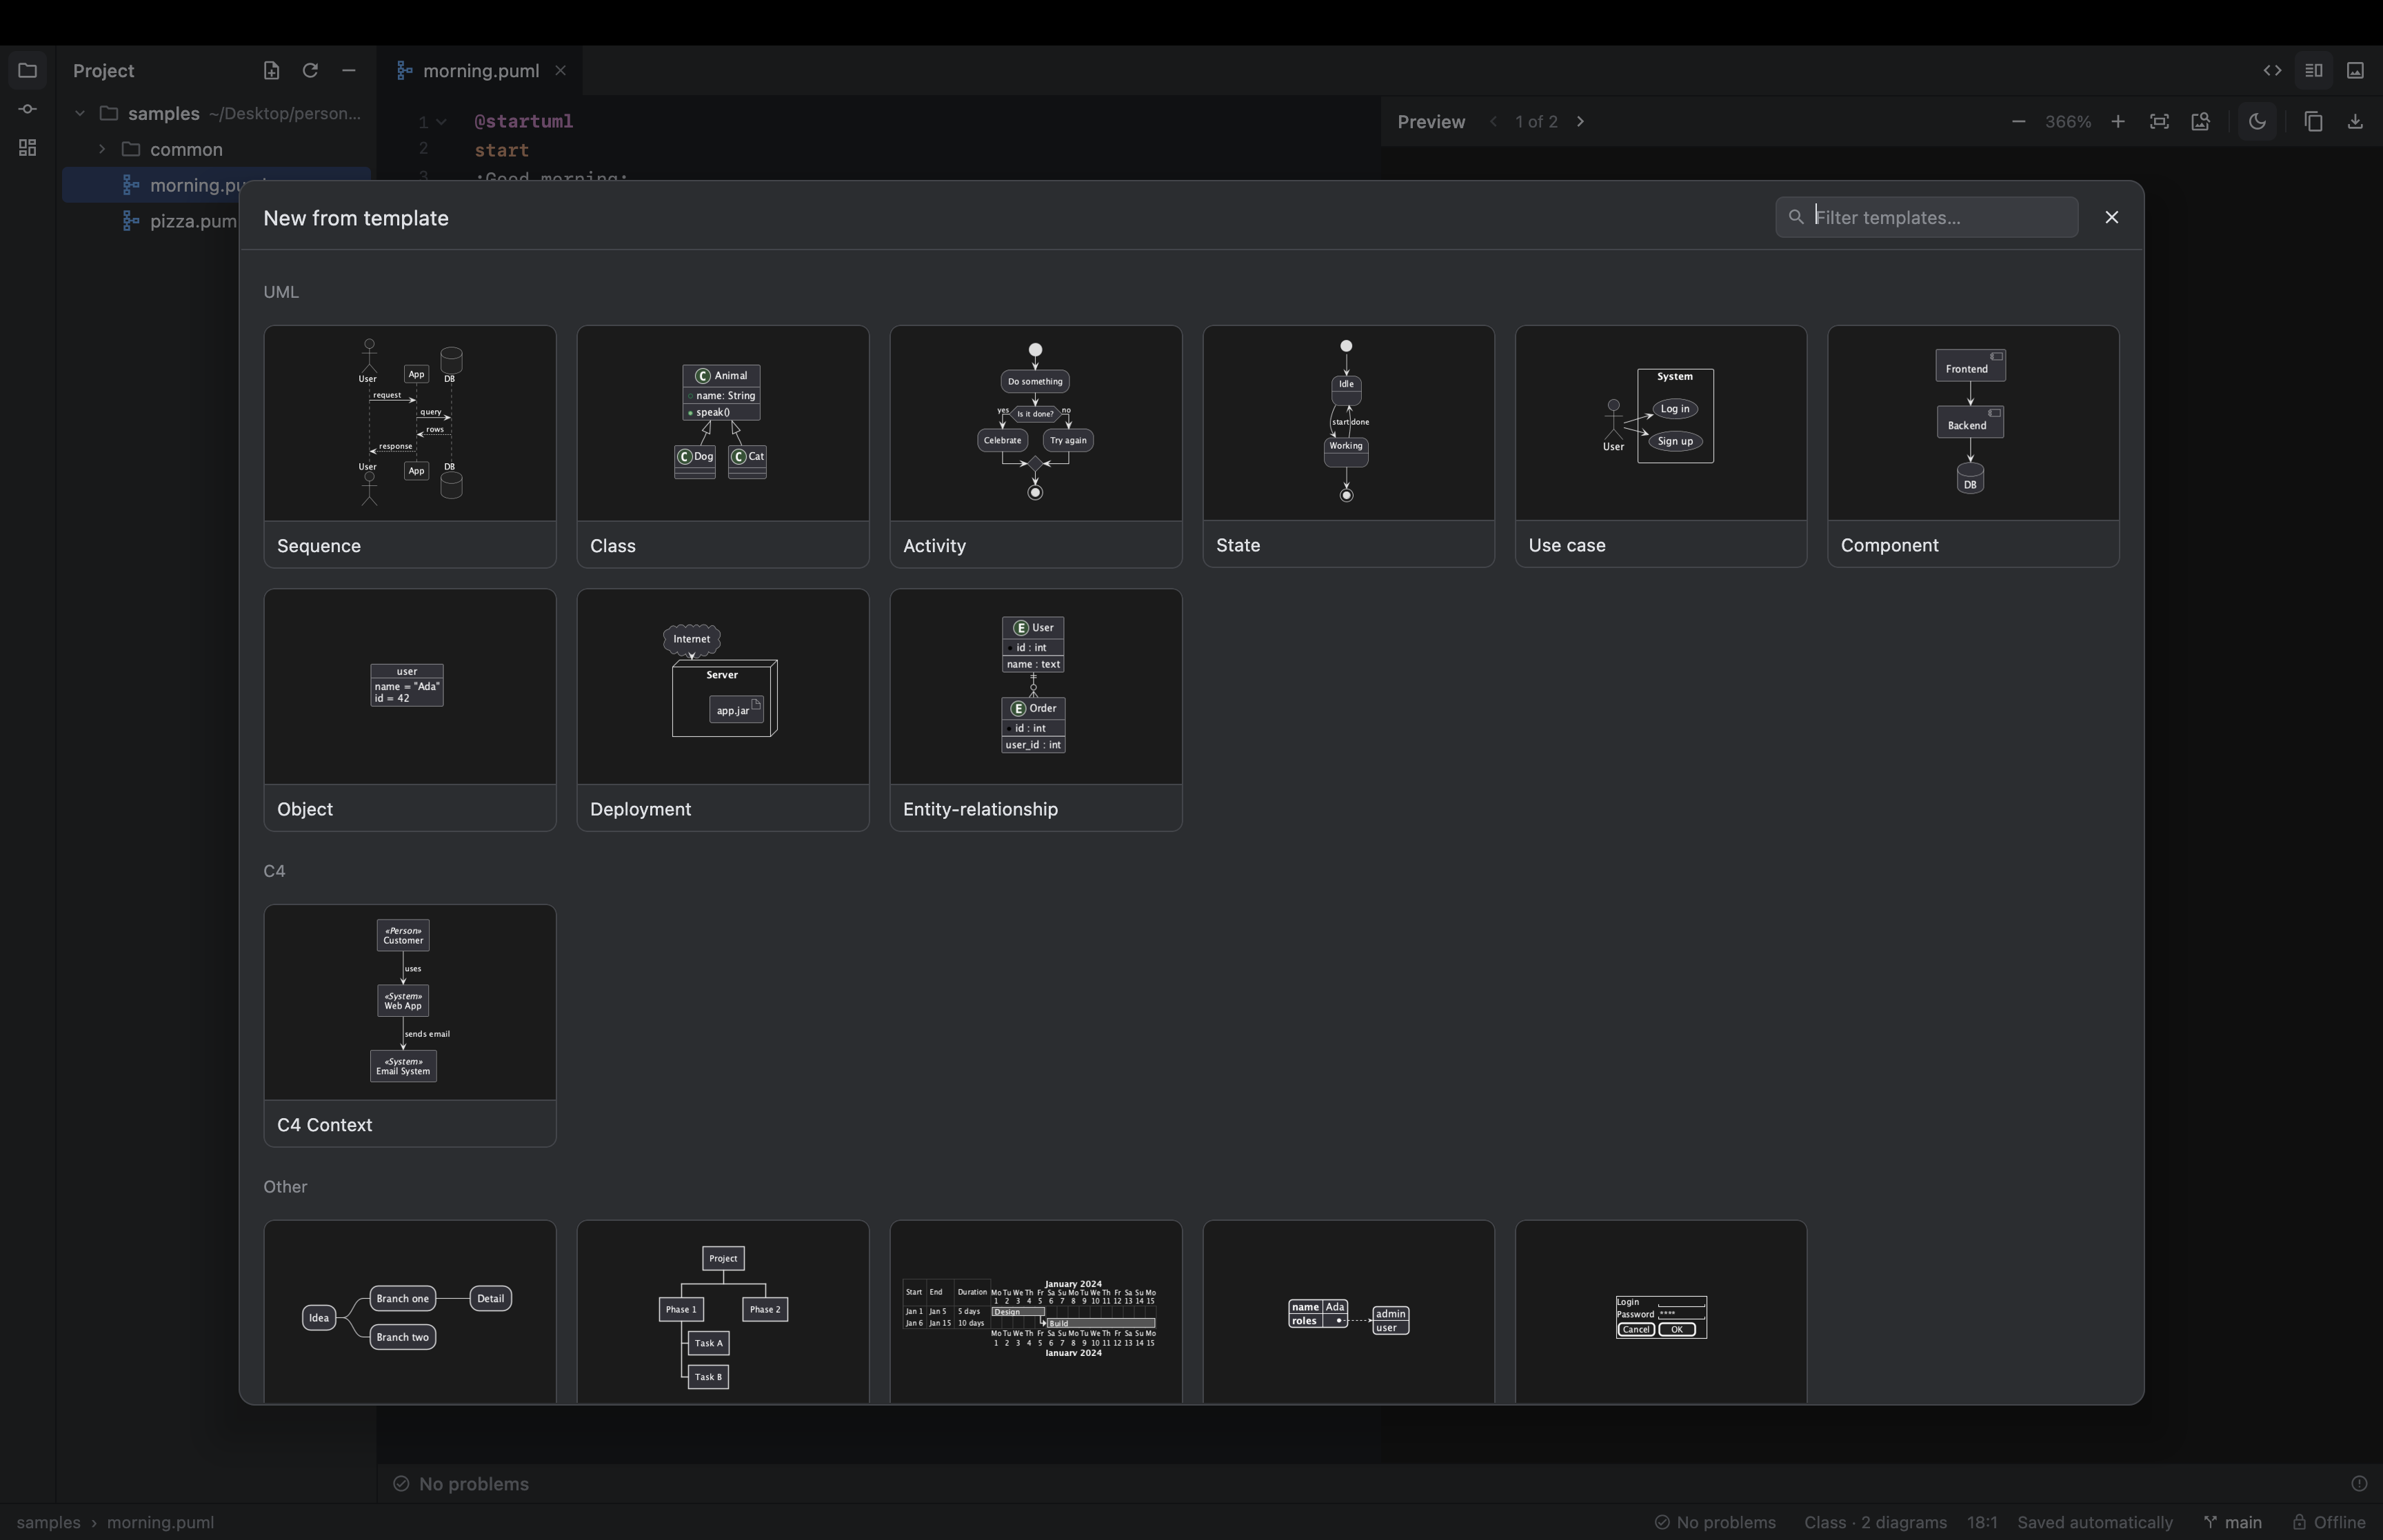Pick the mind map template with Idea branches
Screen dimensions: 2383x1540
(x=409, y=1311)
